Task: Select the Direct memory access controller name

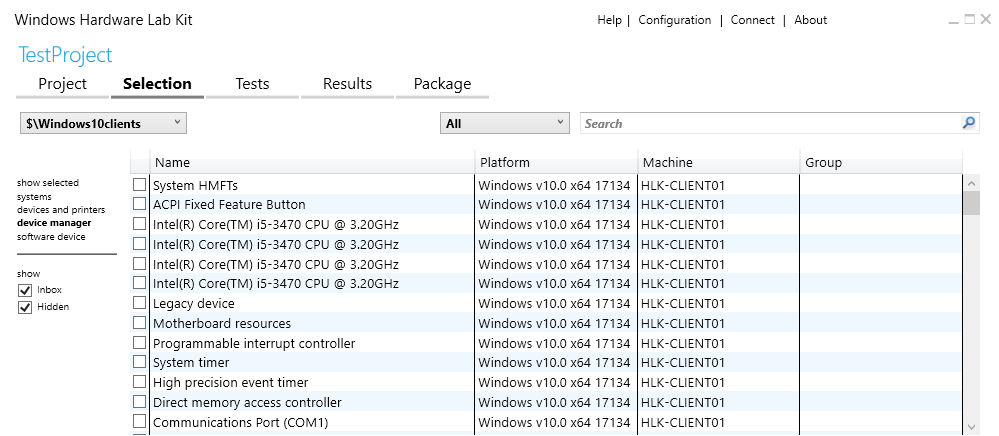Action: [x=247, y=402]
